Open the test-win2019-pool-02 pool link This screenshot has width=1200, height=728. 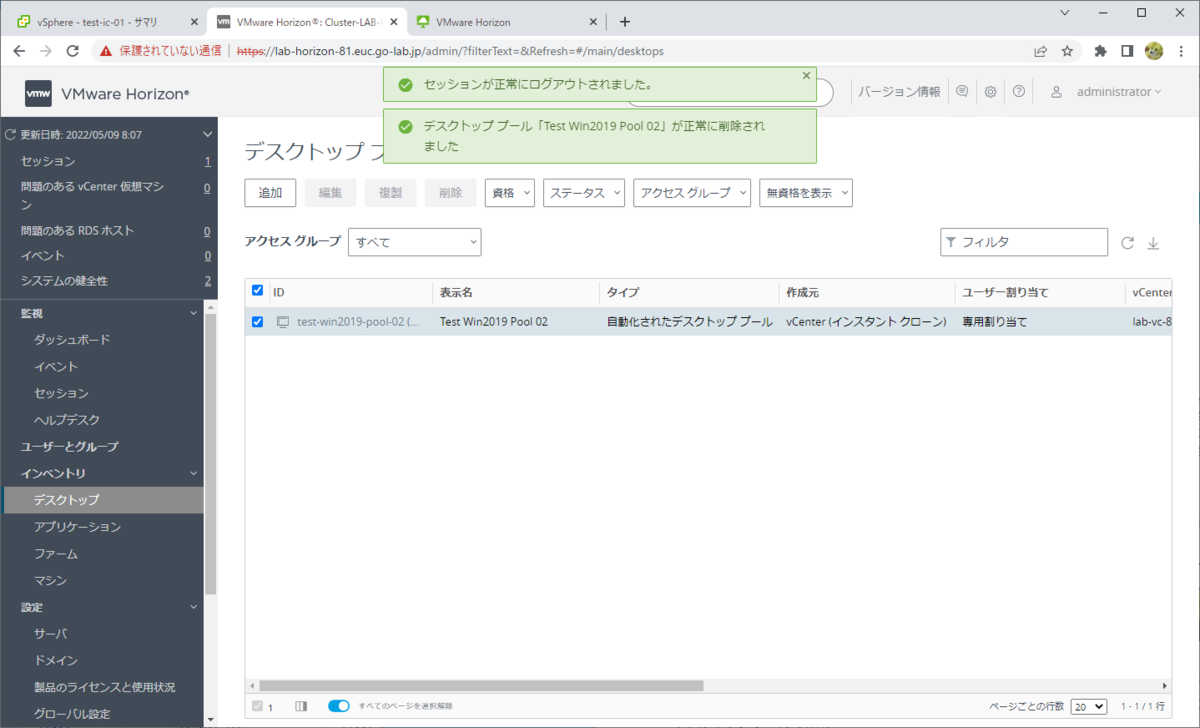(x=358, y=322)
